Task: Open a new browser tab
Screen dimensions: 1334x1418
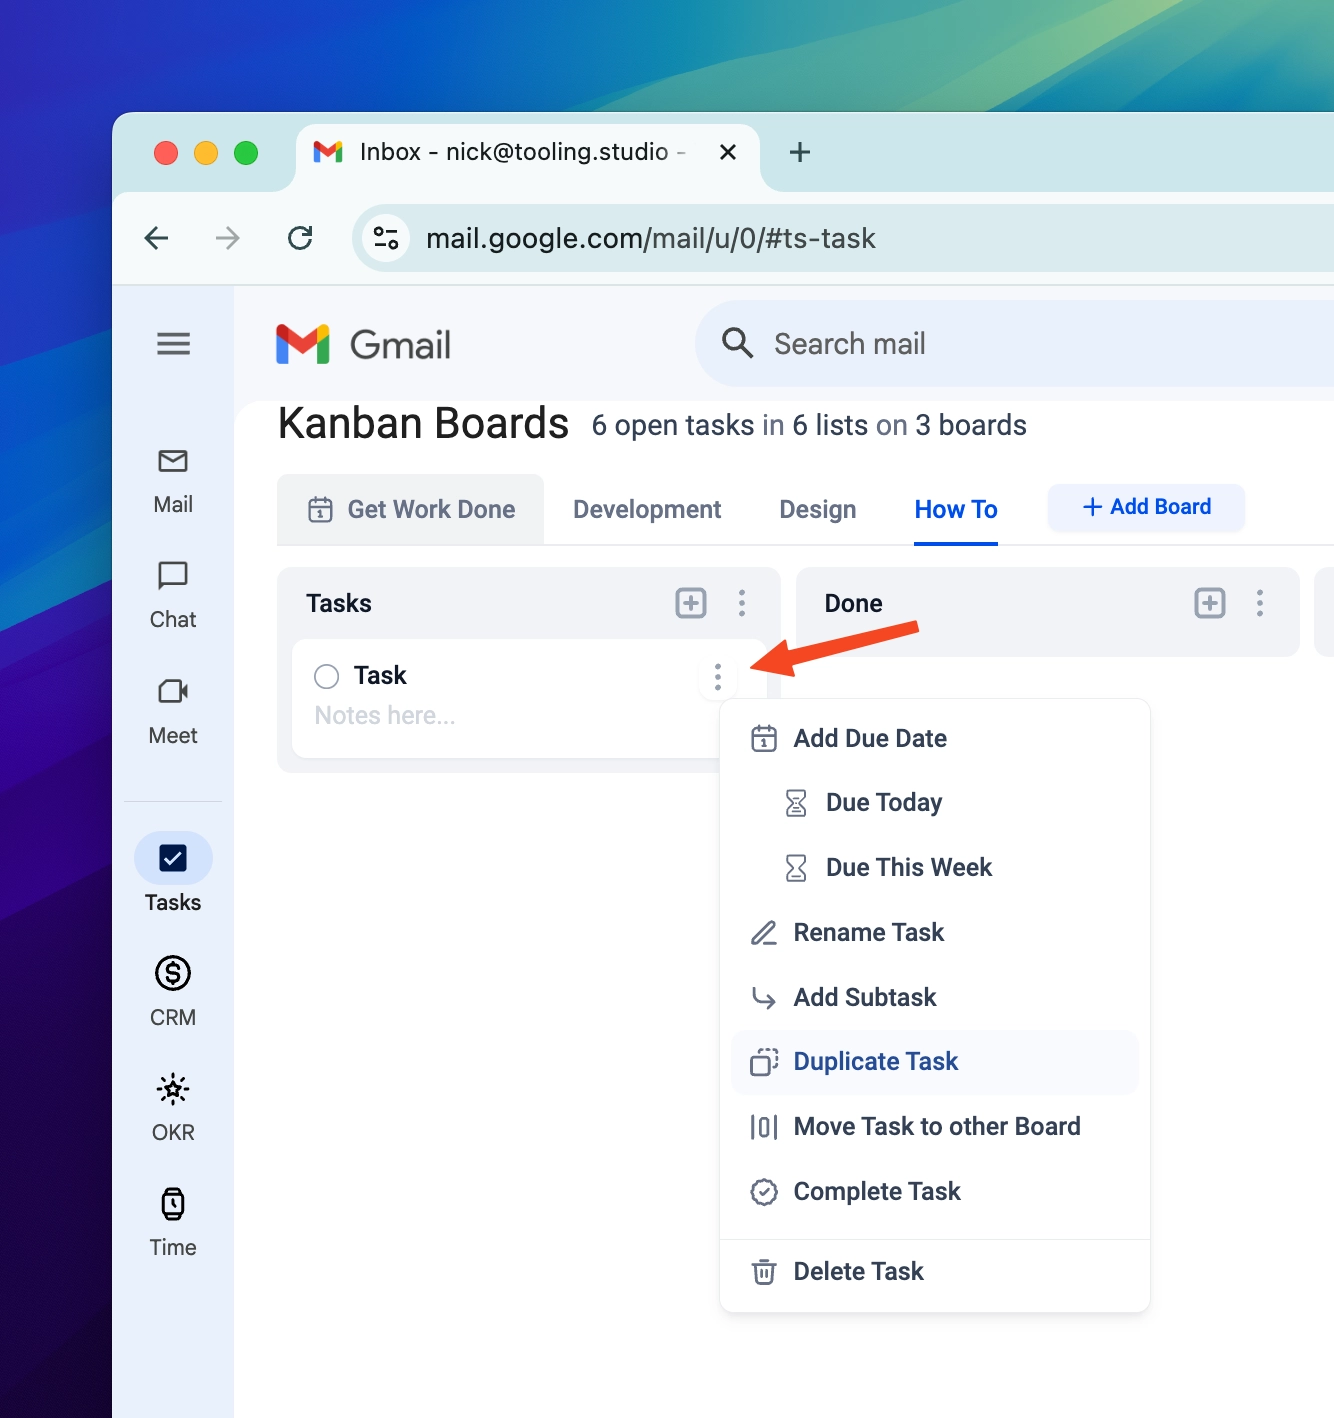Action: tap(800, 152)
